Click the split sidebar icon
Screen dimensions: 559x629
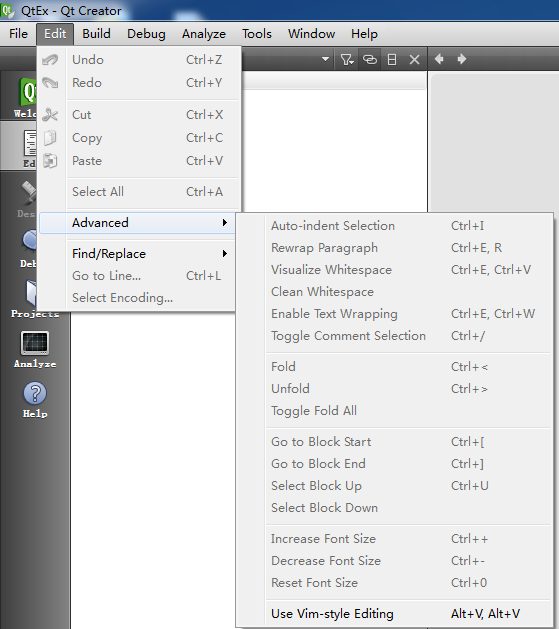point(392,60)
